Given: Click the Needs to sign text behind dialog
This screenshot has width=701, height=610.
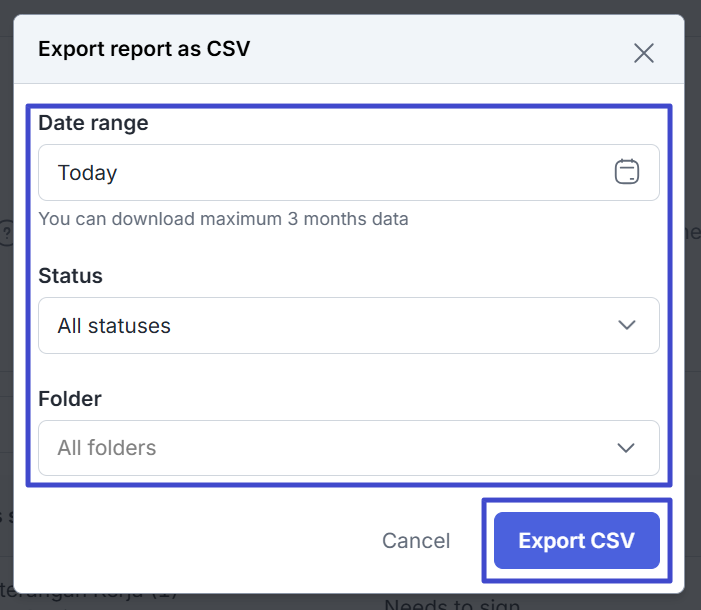Looking at the screenshot, I should pyautogui.click(x=452, y=604).
